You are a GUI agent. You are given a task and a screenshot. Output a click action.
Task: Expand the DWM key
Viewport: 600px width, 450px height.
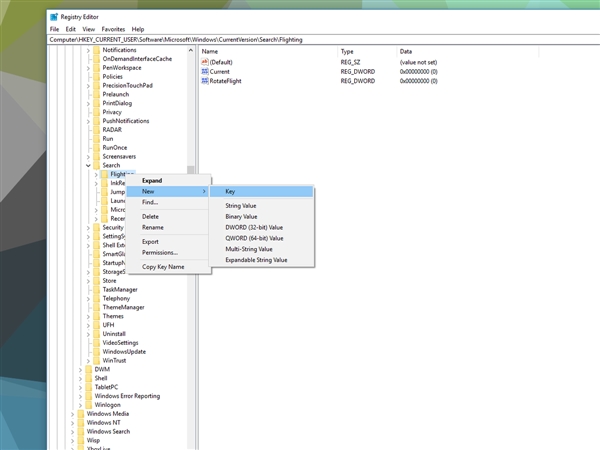click(80, 369)
